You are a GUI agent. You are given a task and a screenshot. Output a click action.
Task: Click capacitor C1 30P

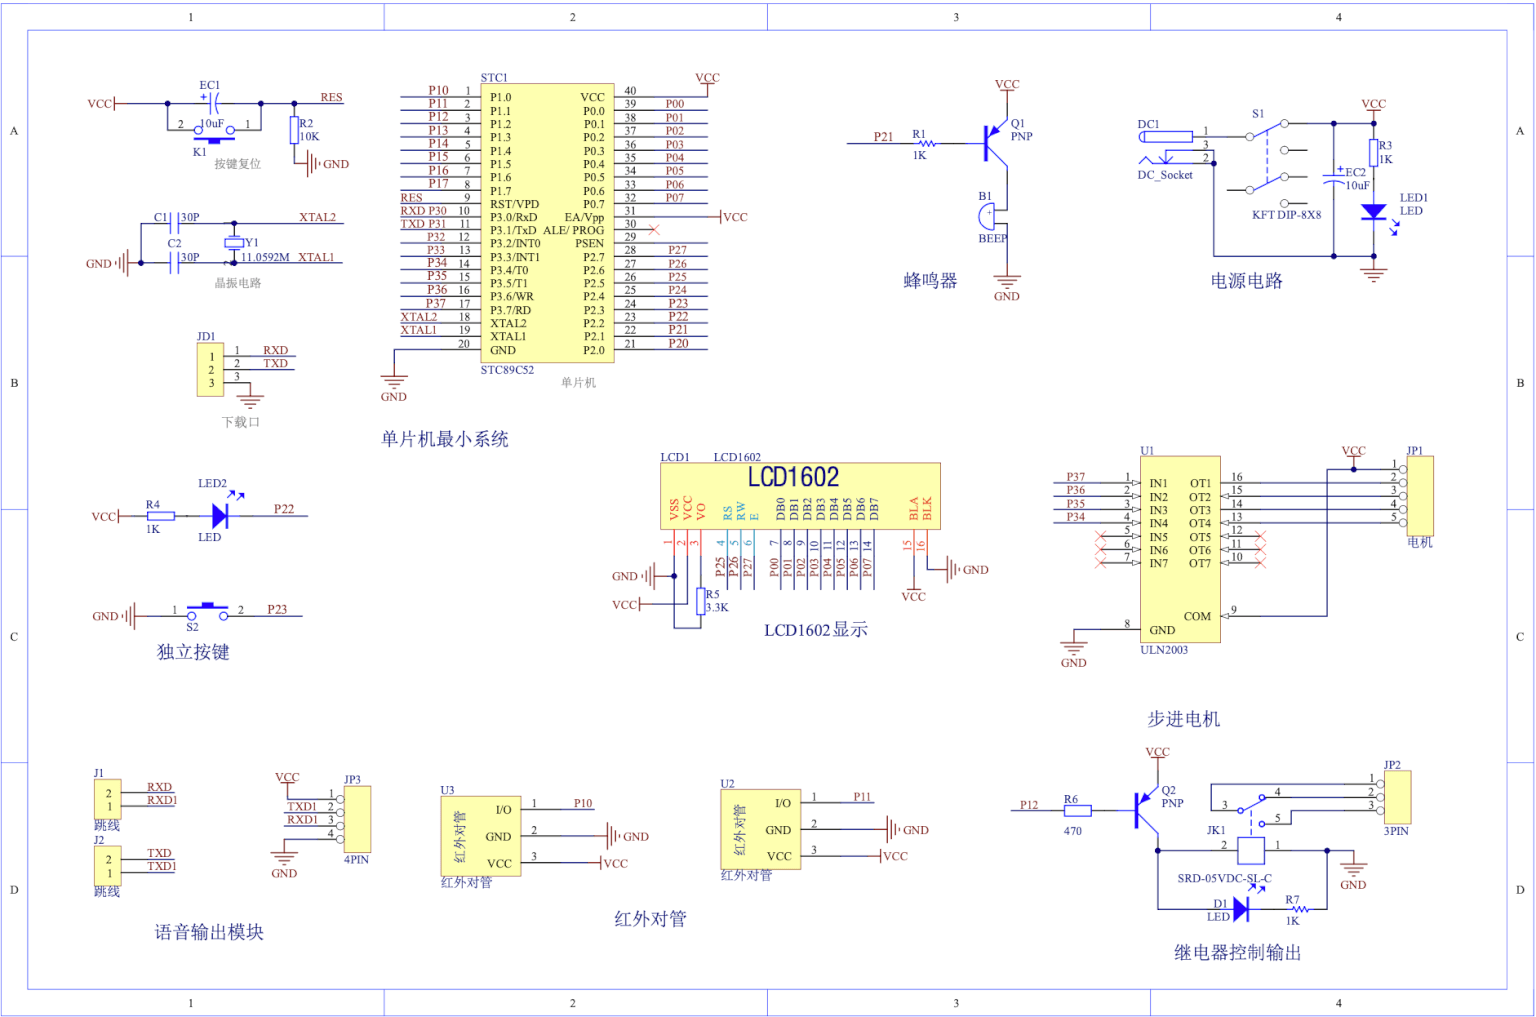[176, 223]
